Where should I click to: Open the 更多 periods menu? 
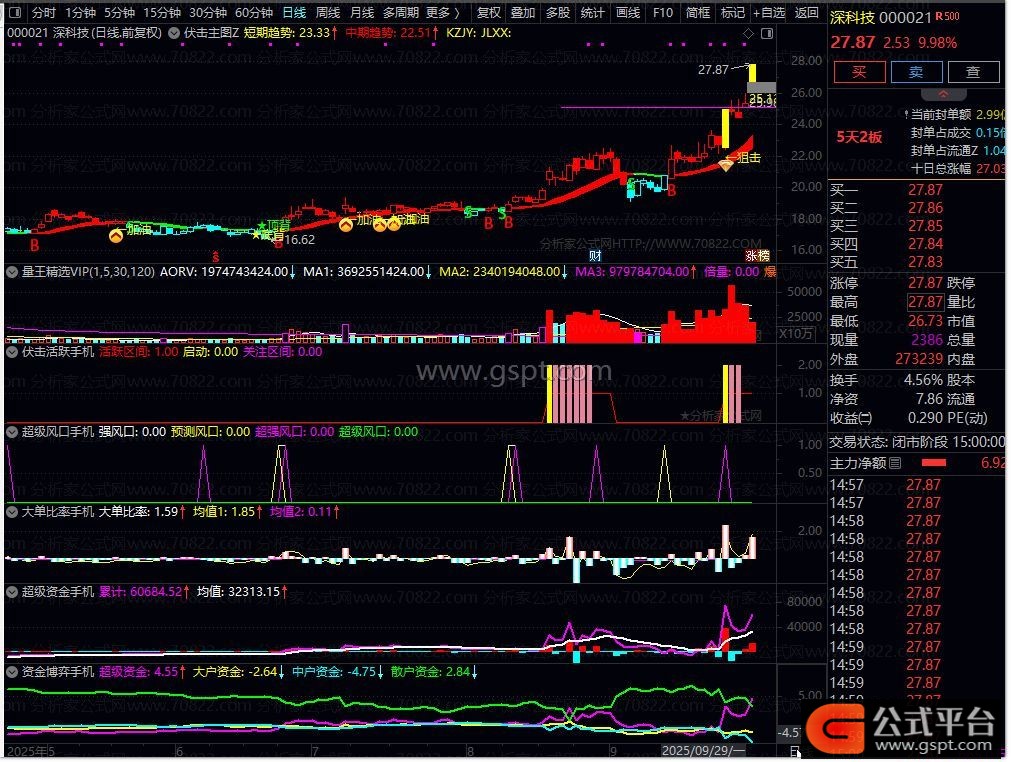click(442, 13)
